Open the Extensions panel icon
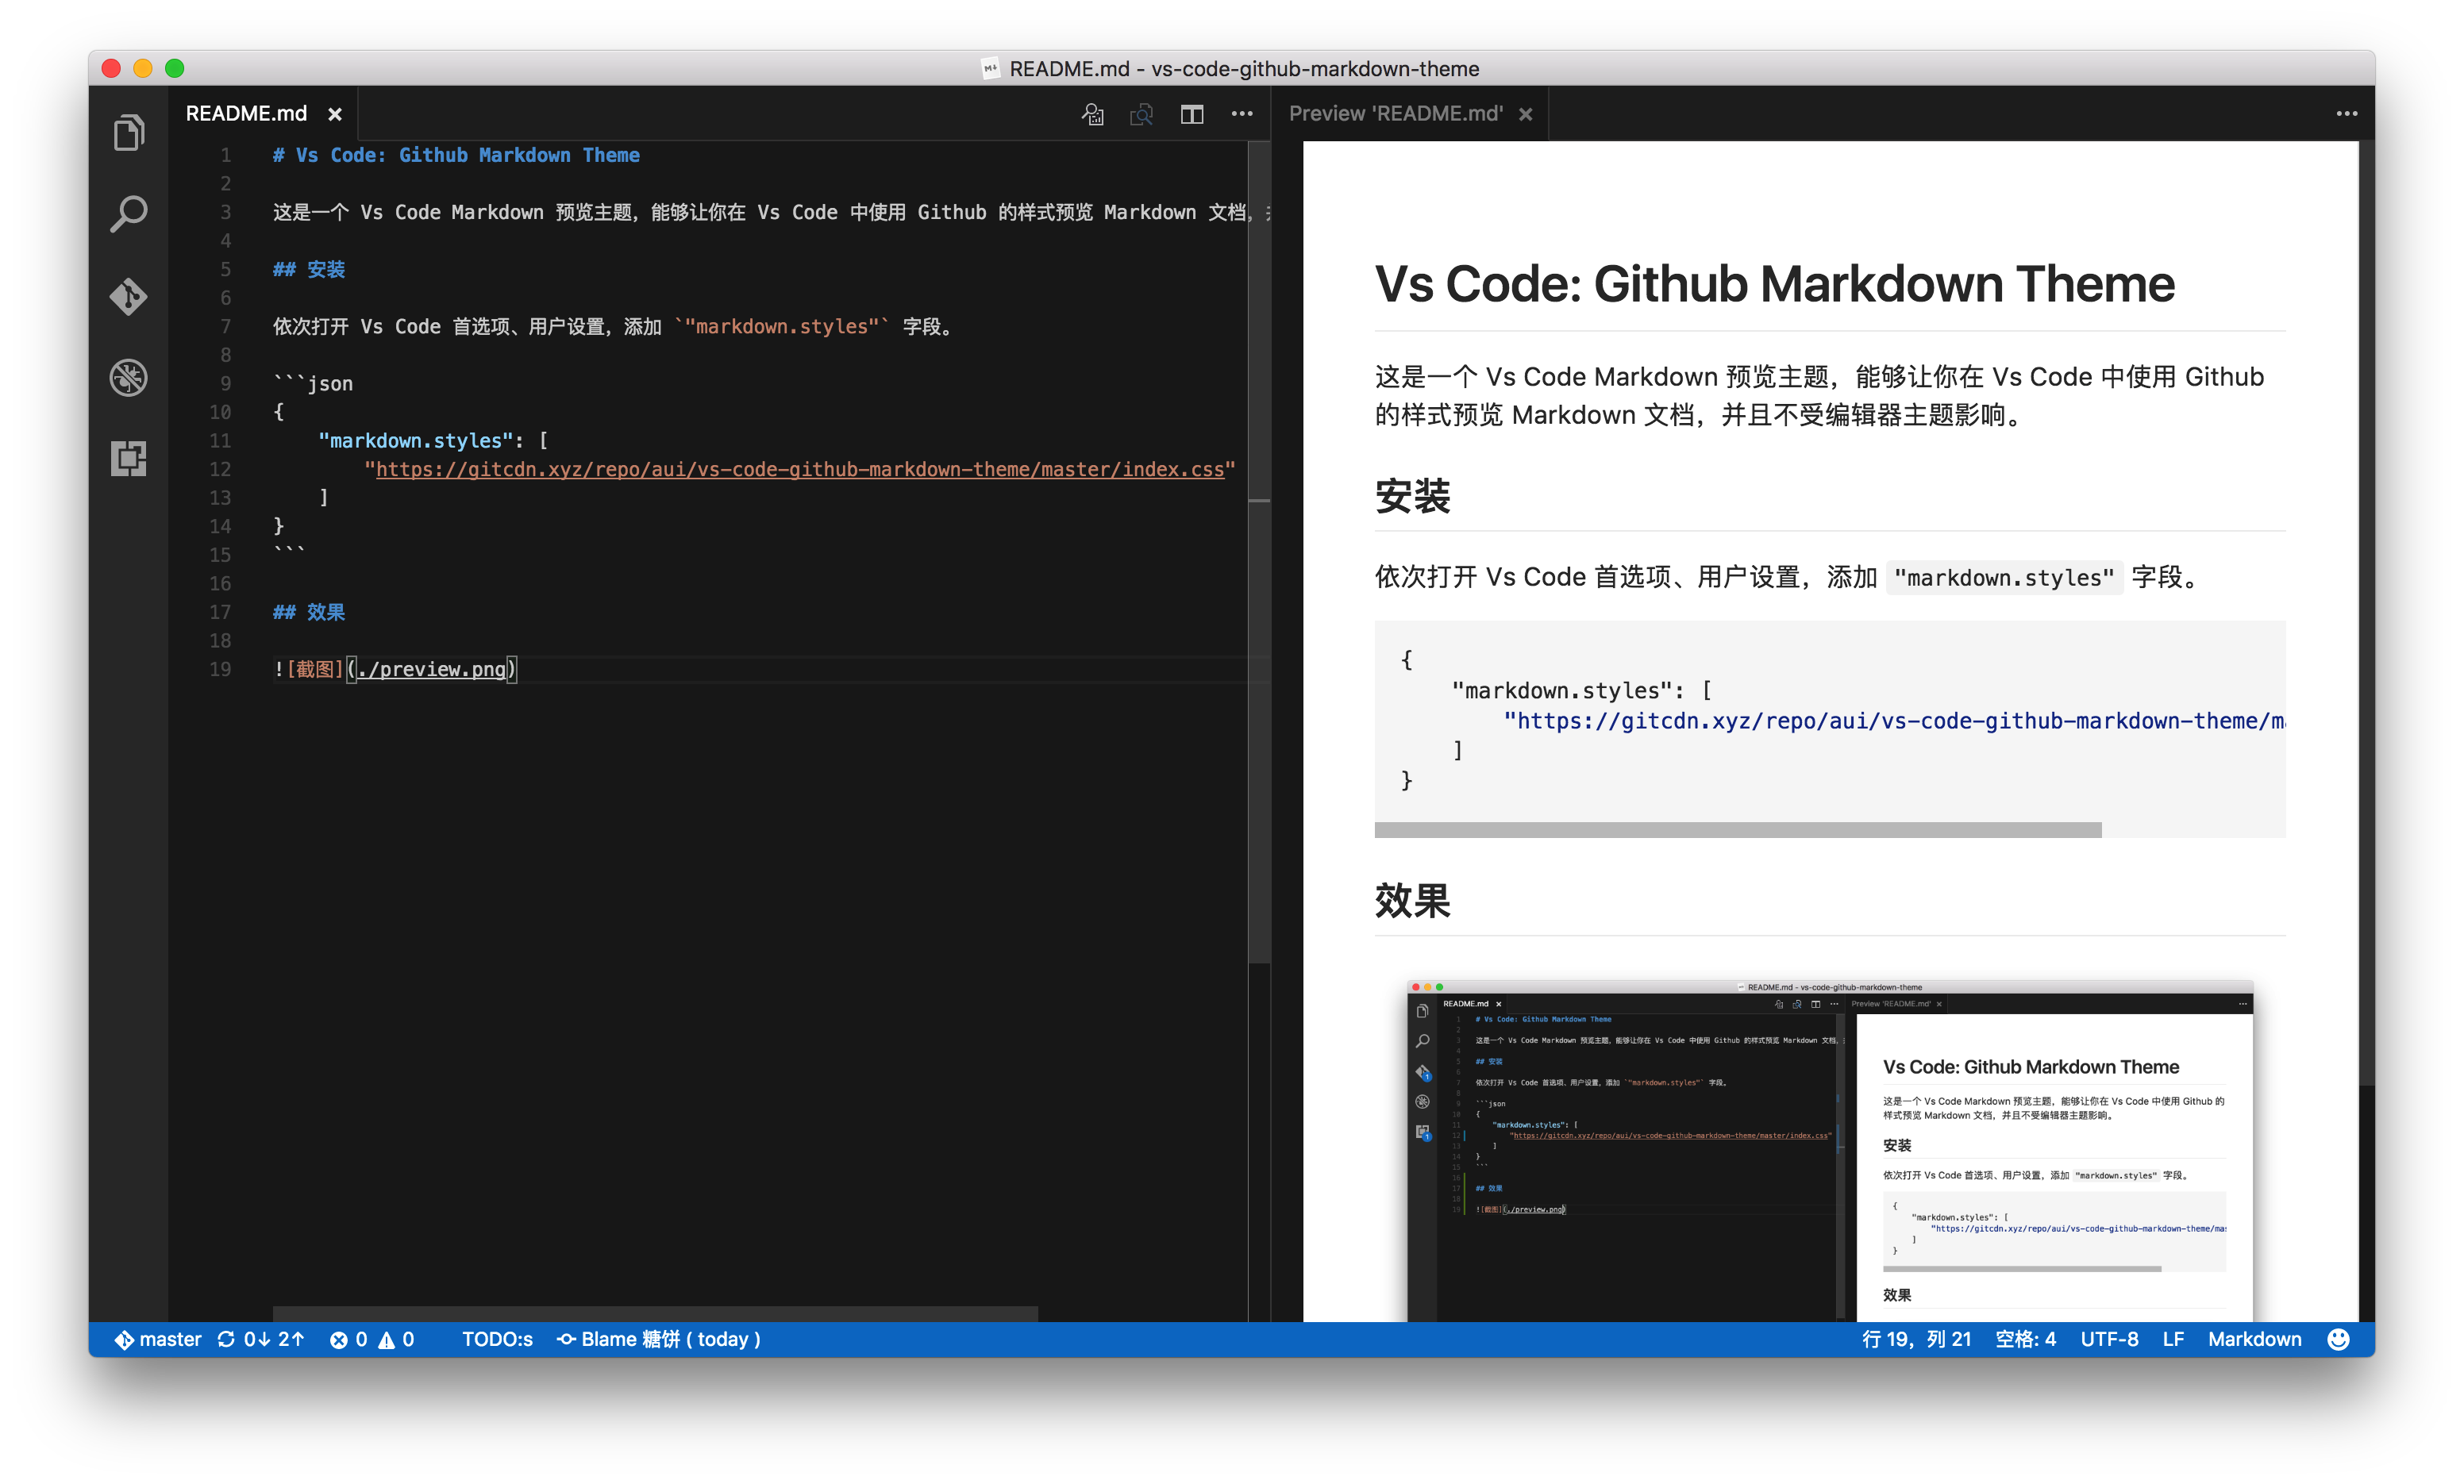The height and width of the screenshot is (1484, 2464). point(128,459)
